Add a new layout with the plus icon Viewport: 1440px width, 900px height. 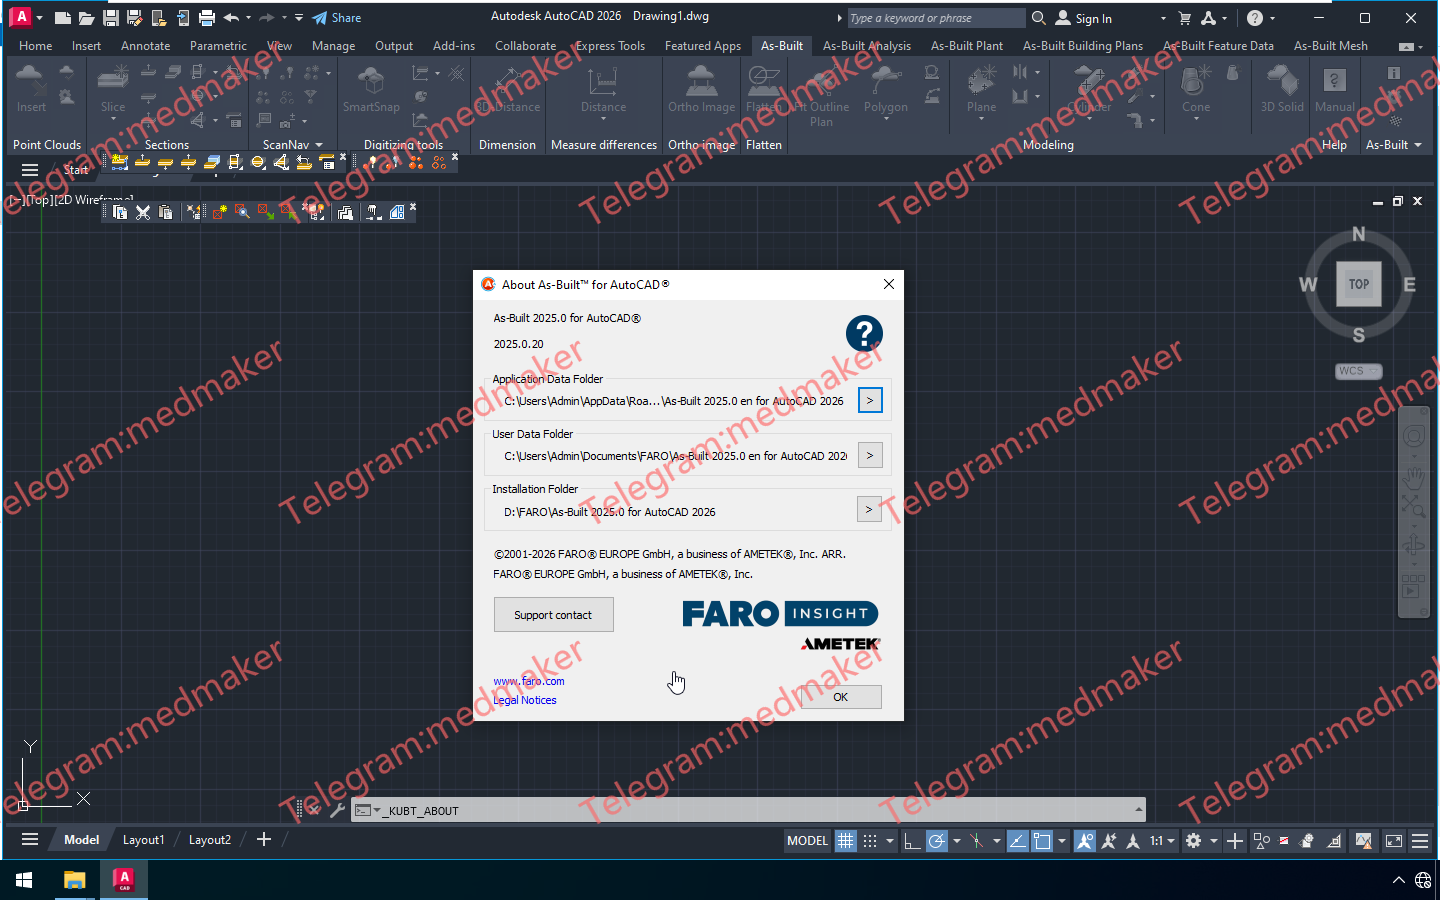coord(264,840)
